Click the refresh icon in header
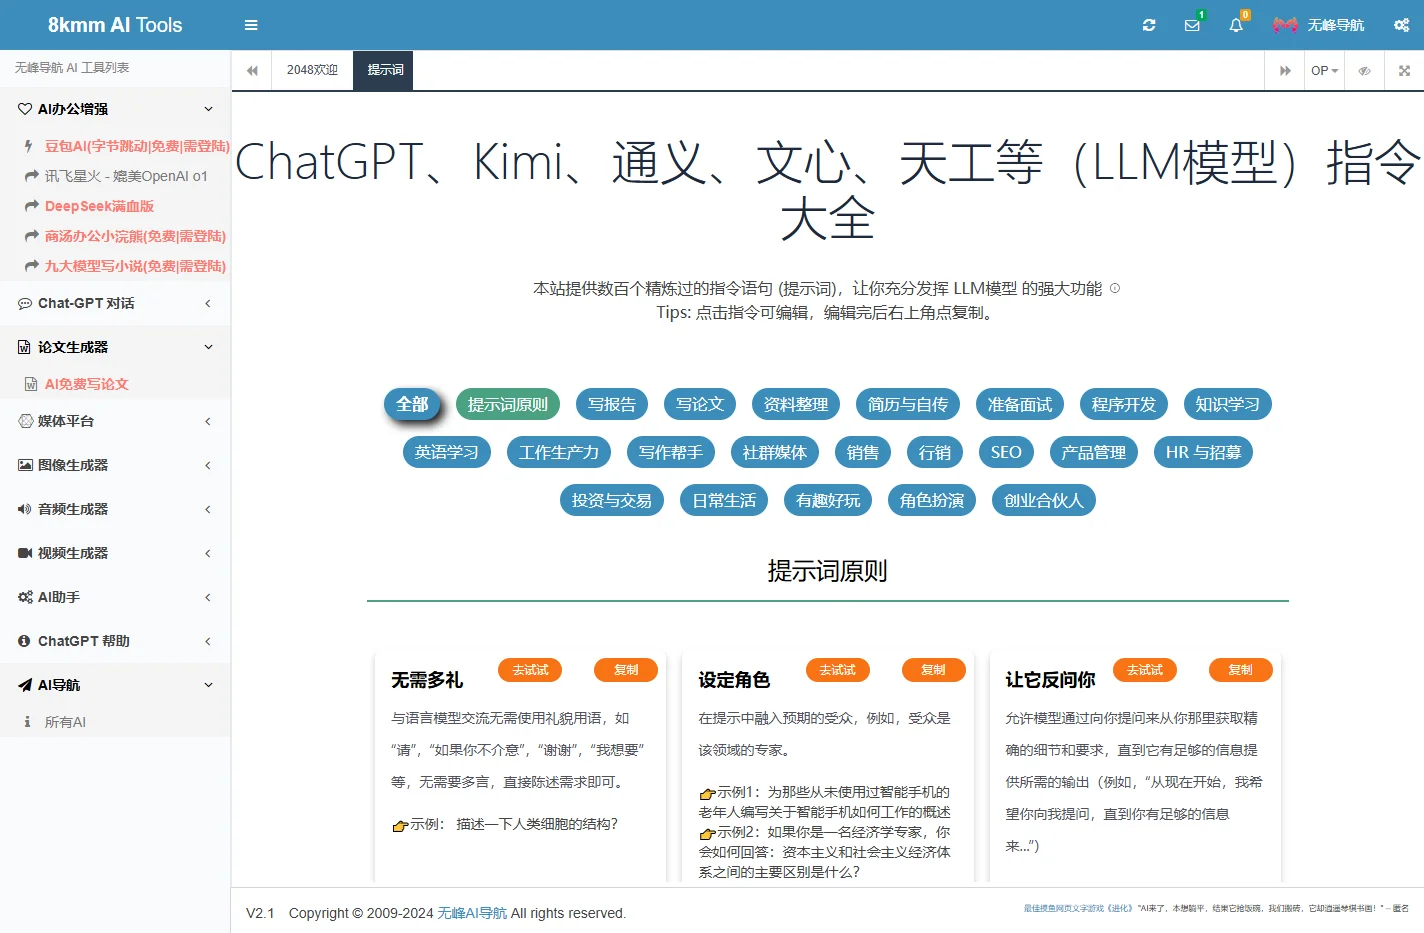This screenshot has width=1424, height=933. [1149, 25]
